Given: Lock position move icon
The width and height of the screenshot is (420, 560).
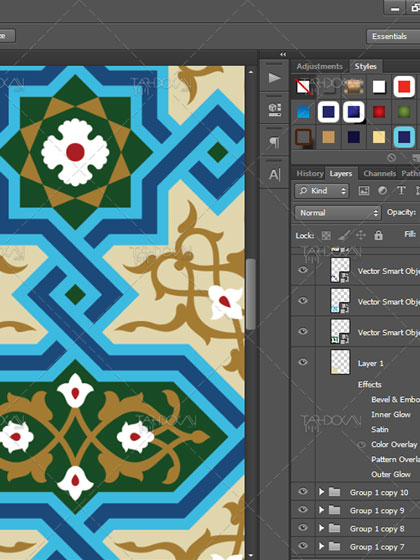Looking at the screenshot, I should click(361, 235).
